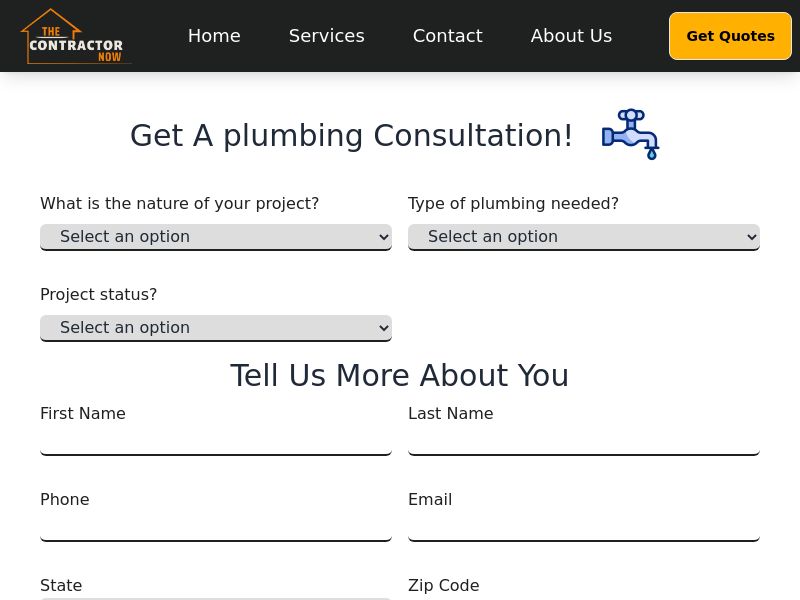This screenshot has width=800, height=600.
Task: Expand the project status dropdown
Action: point(216,327)
